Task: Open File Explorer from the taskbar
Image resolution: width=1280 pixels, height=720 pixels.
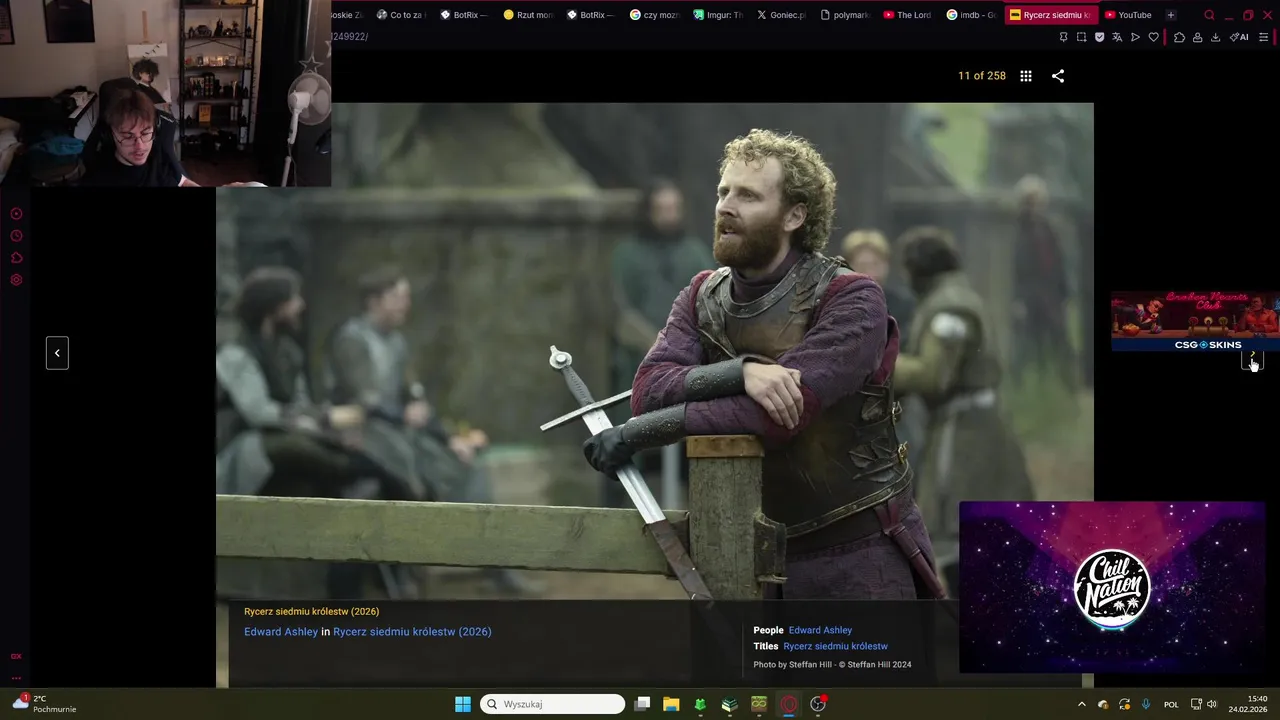Action: pyautogui.click(x=671, y=704)
